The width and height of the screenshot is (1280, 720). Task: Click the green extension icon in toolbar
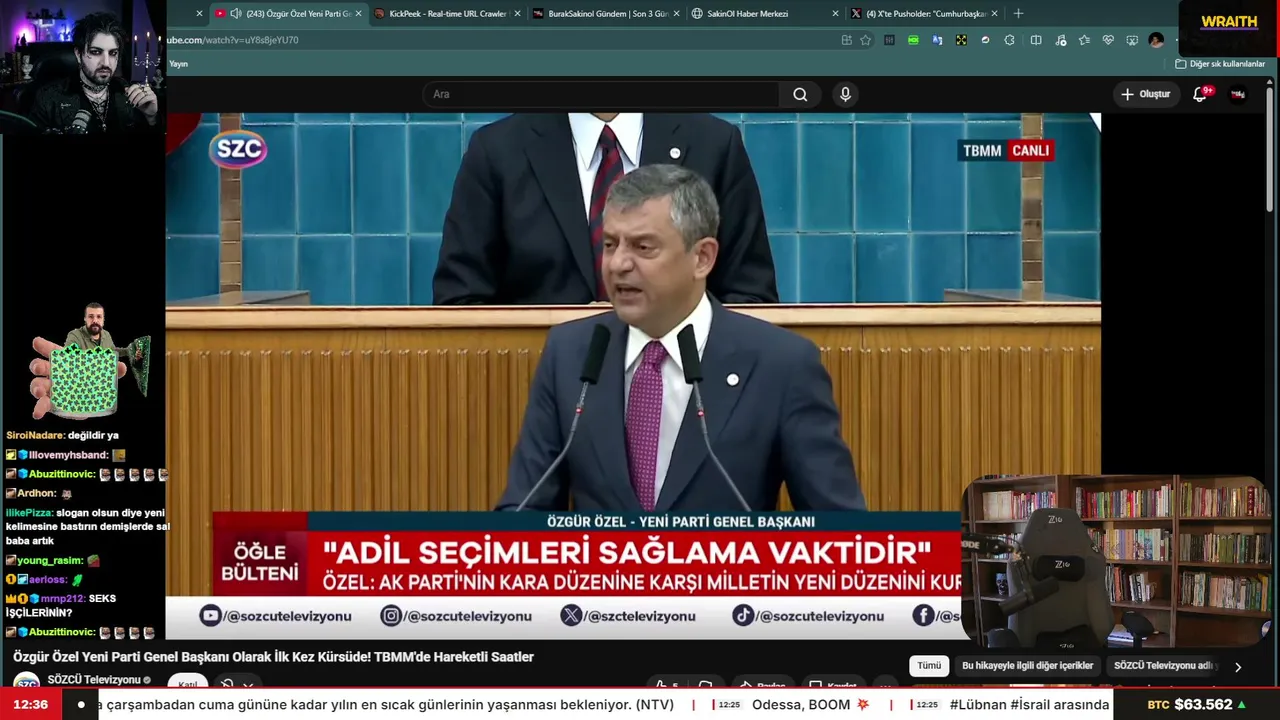tap(913, 40)
